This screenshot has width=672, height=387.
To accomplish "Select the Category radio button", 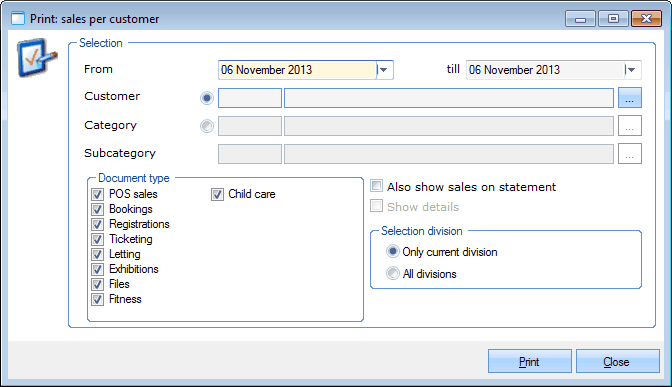I will tap(207, 126).
